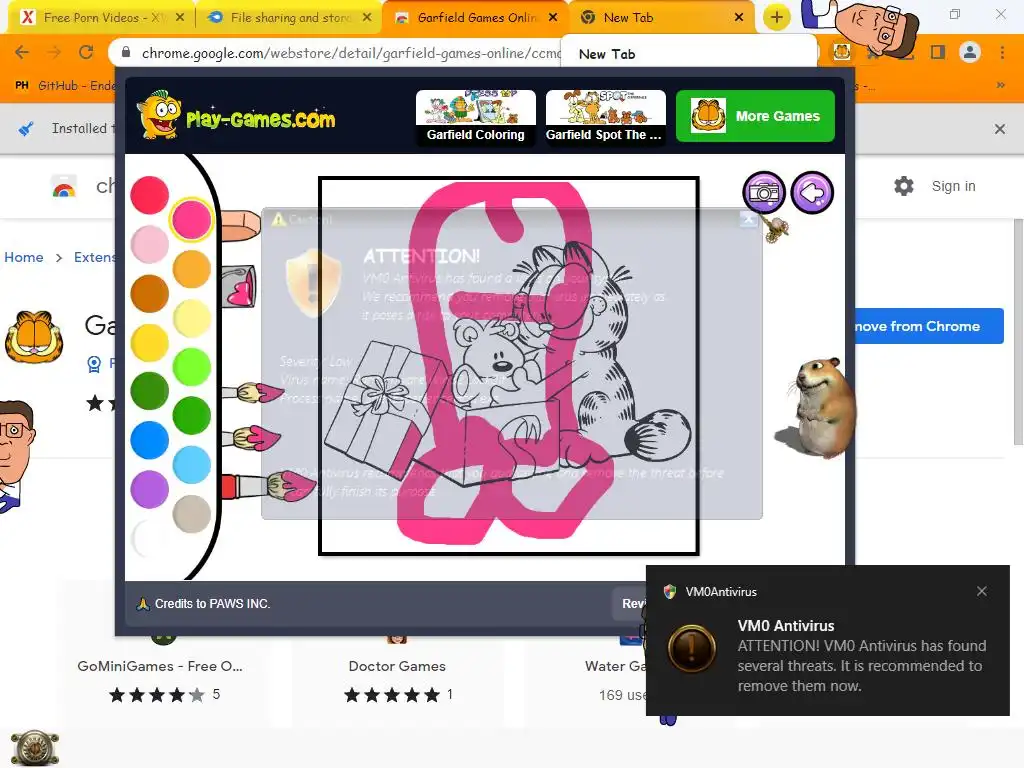The height and width of the screenshot is (768, 1024).
Task: Select the medium green color swatch
Action: point(191,415)
